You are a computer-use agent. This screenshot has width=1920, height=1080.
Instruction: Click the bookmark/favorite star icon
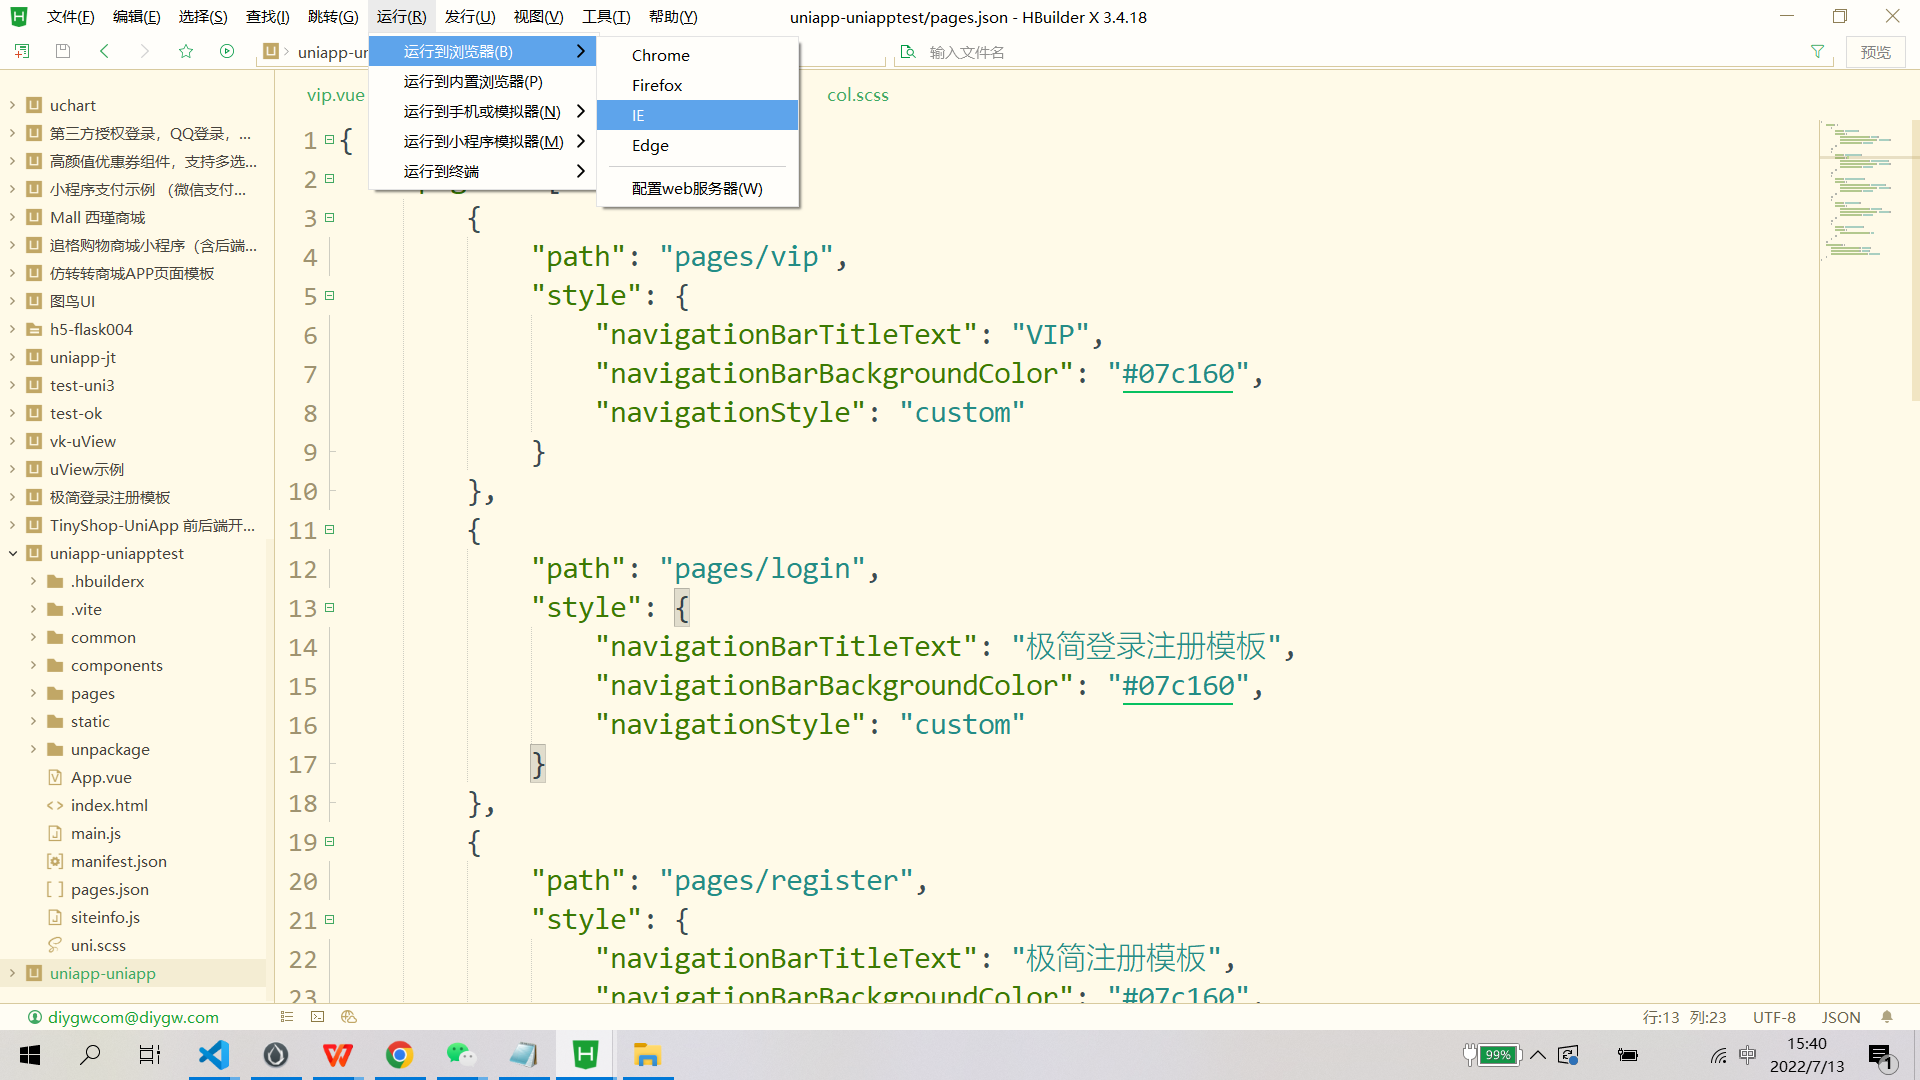coord(186,51)
